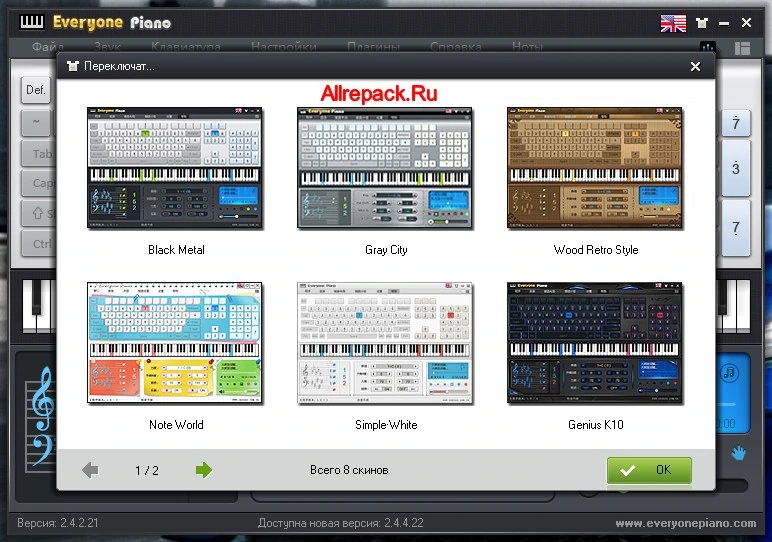Click the Gray City skin label
This screenshot has width=772, height=542.
386,250
